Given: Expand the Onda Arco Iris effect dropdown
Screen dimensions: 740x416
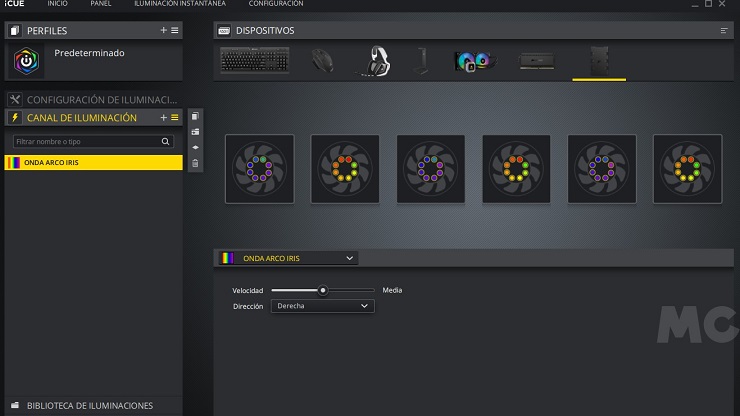Looking at the screenshot, I should (x=349, y=258).
